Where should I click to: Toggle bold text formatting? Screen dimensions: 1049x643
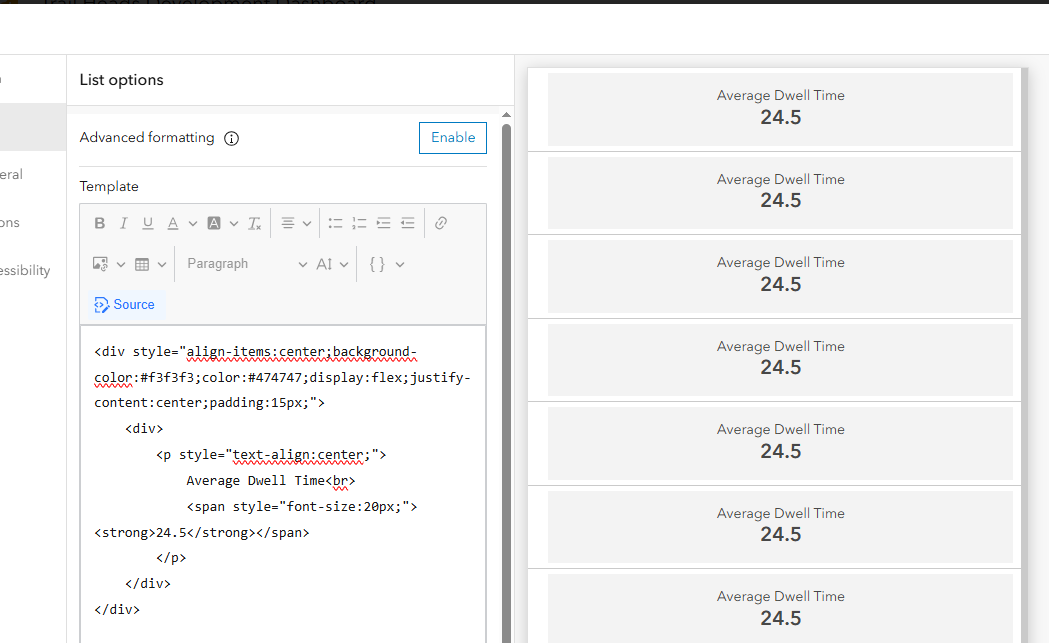(99, 222)
